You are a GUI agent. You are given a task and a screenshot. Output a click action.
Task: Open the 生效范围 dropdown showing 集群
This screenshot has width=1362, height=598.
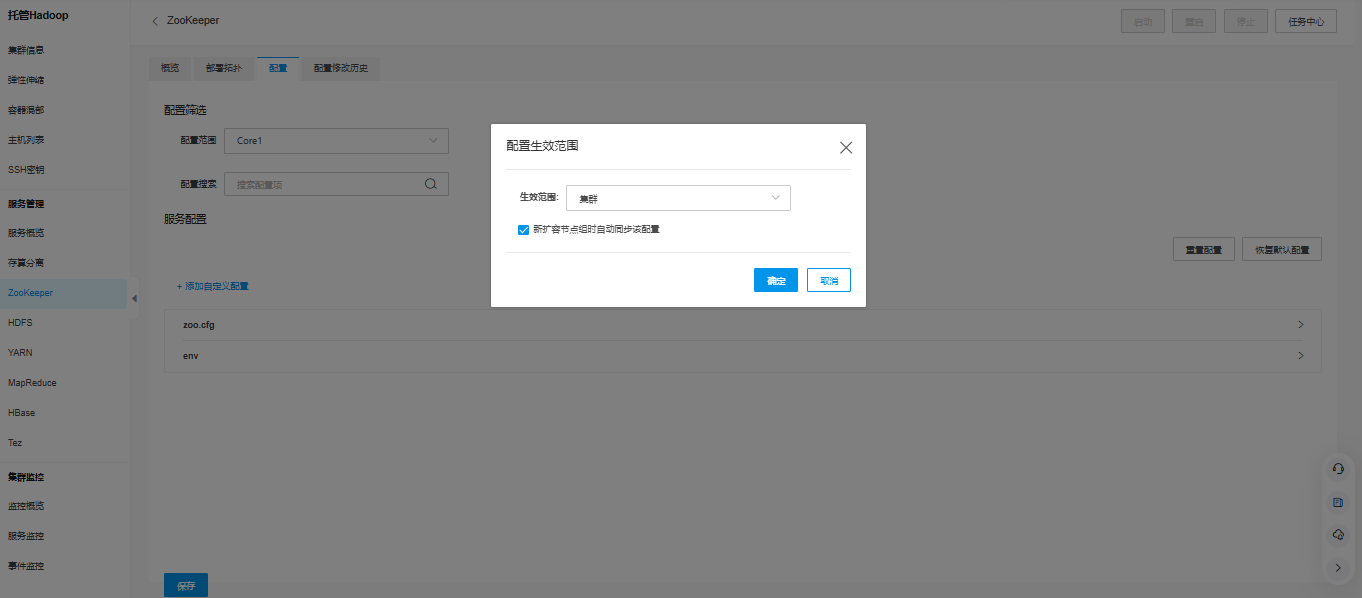click(678, 198)
